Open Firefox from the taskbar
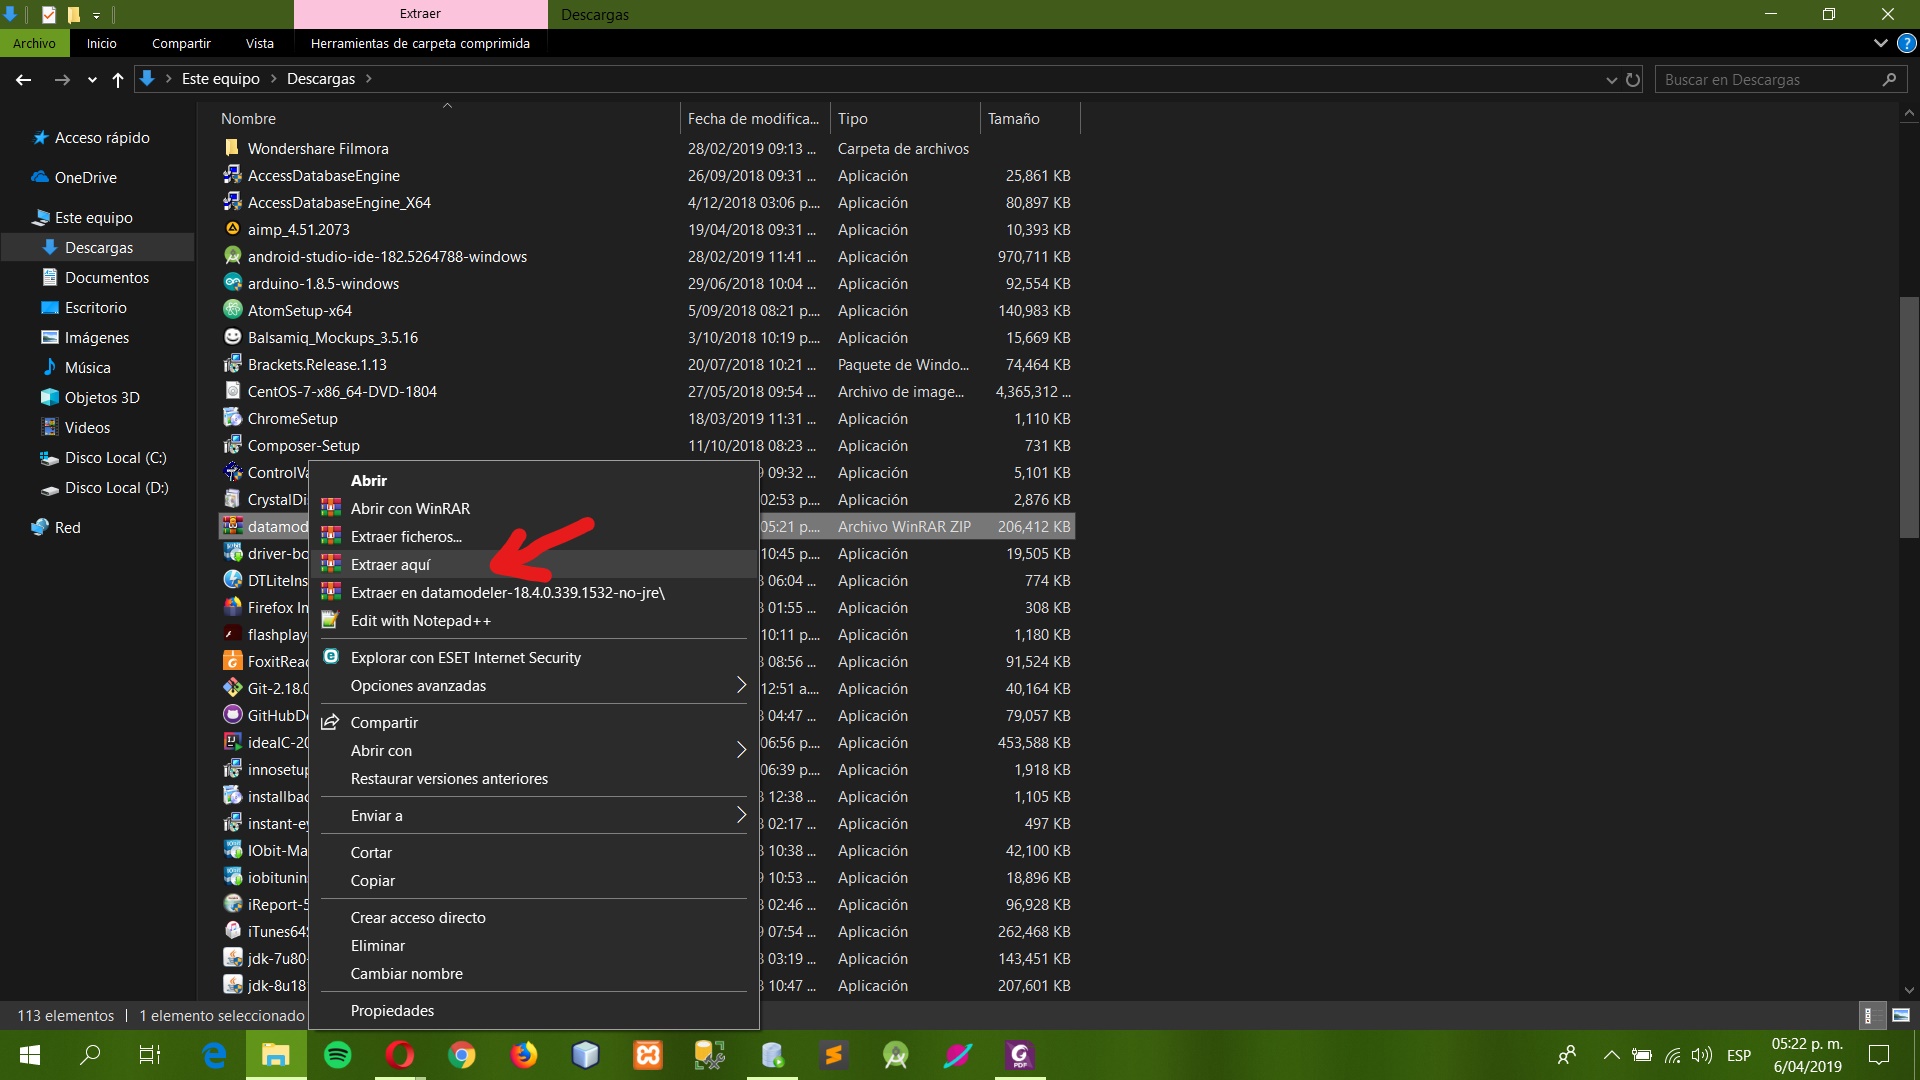The width and height of the screenshot is (1920, 1080). pos(523,1055)
